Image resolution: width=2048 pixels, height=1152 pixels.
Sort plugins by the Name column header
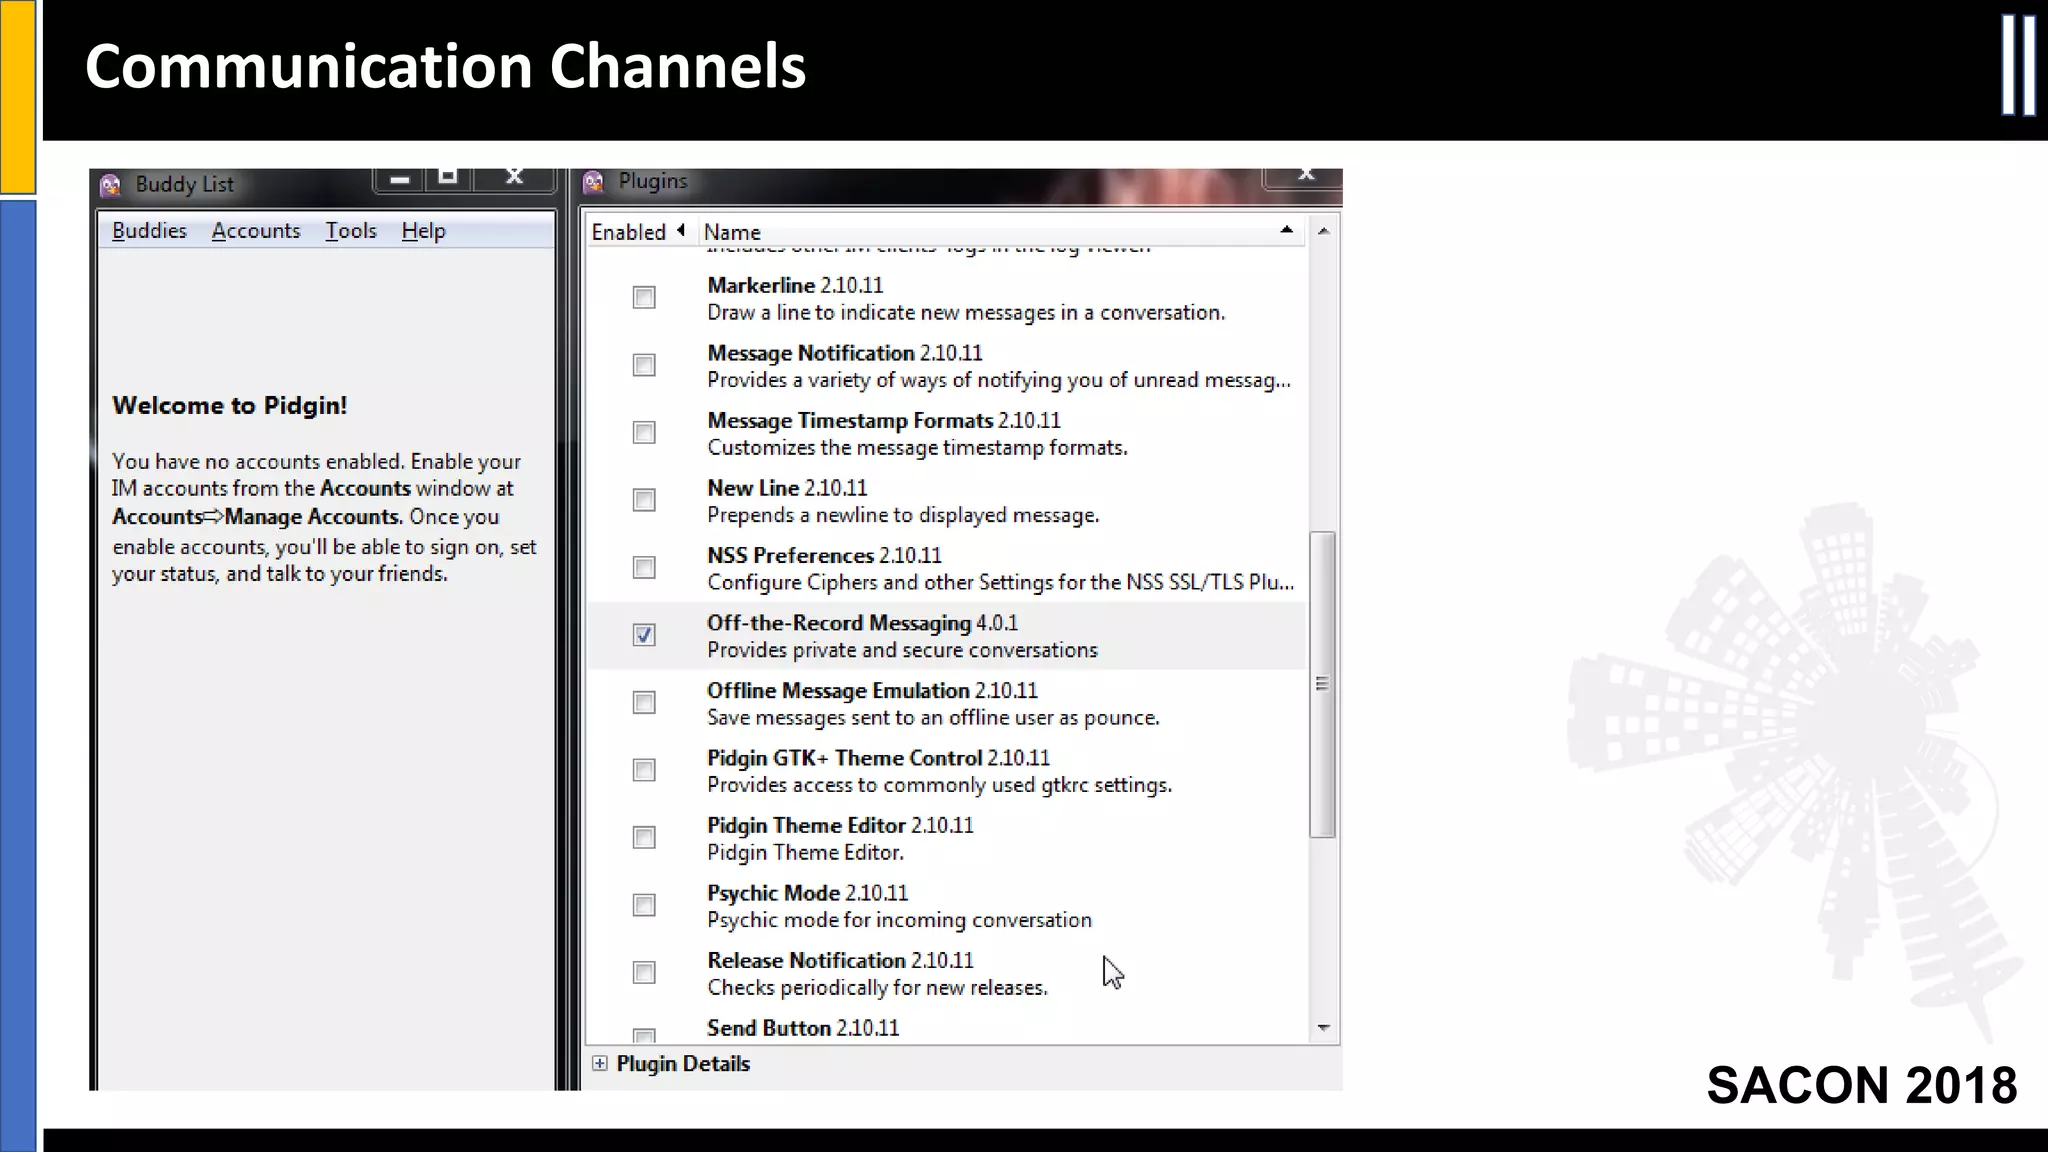(x=1001, y=232)
